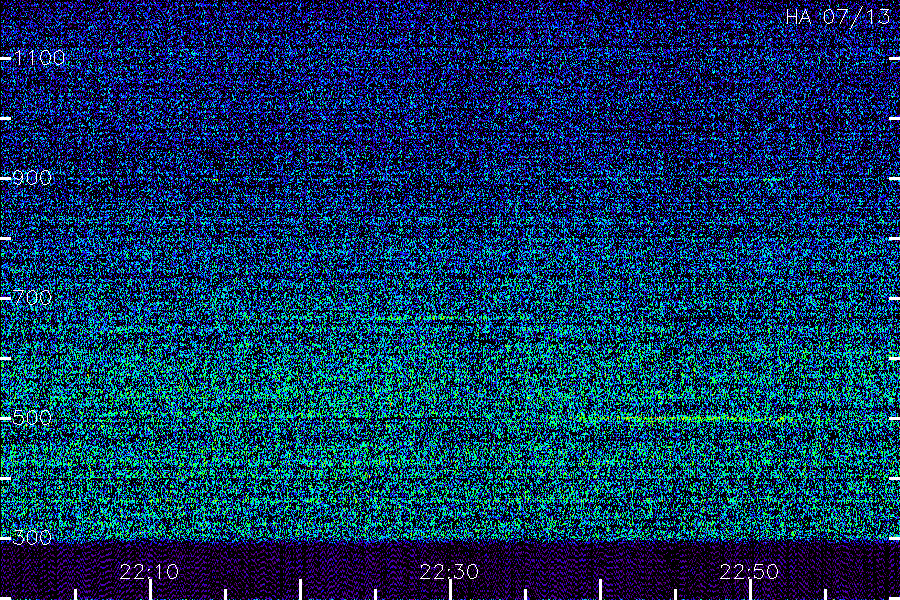The height and width of the screenshot is (600, 900).
Task: Click the 1100 frequency axis label
Action: [x=39, y=58]
